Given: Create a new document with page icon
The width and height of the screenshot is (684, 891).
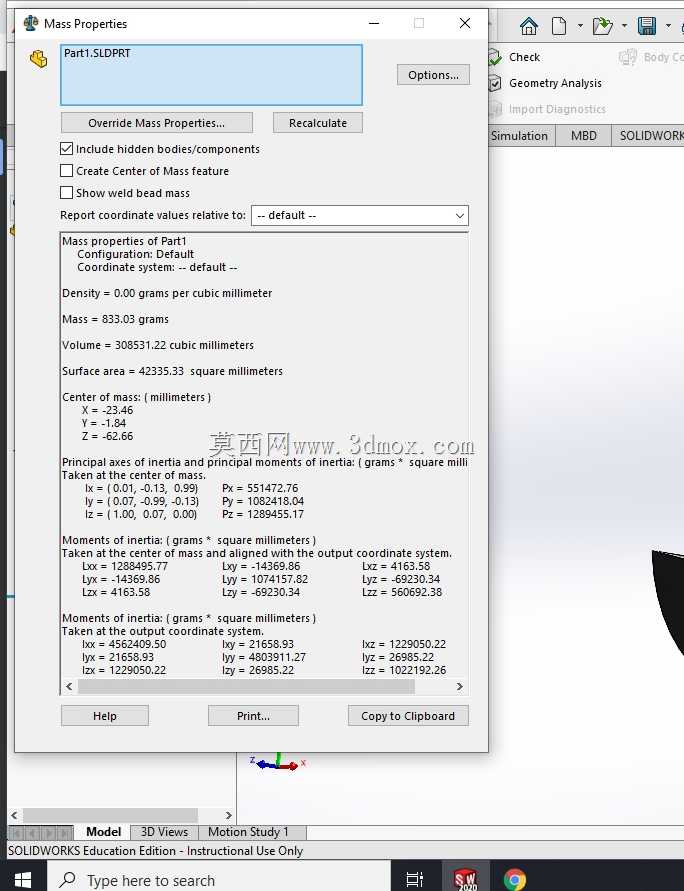Looking at the screenshot, I should (x=559, y=26).
